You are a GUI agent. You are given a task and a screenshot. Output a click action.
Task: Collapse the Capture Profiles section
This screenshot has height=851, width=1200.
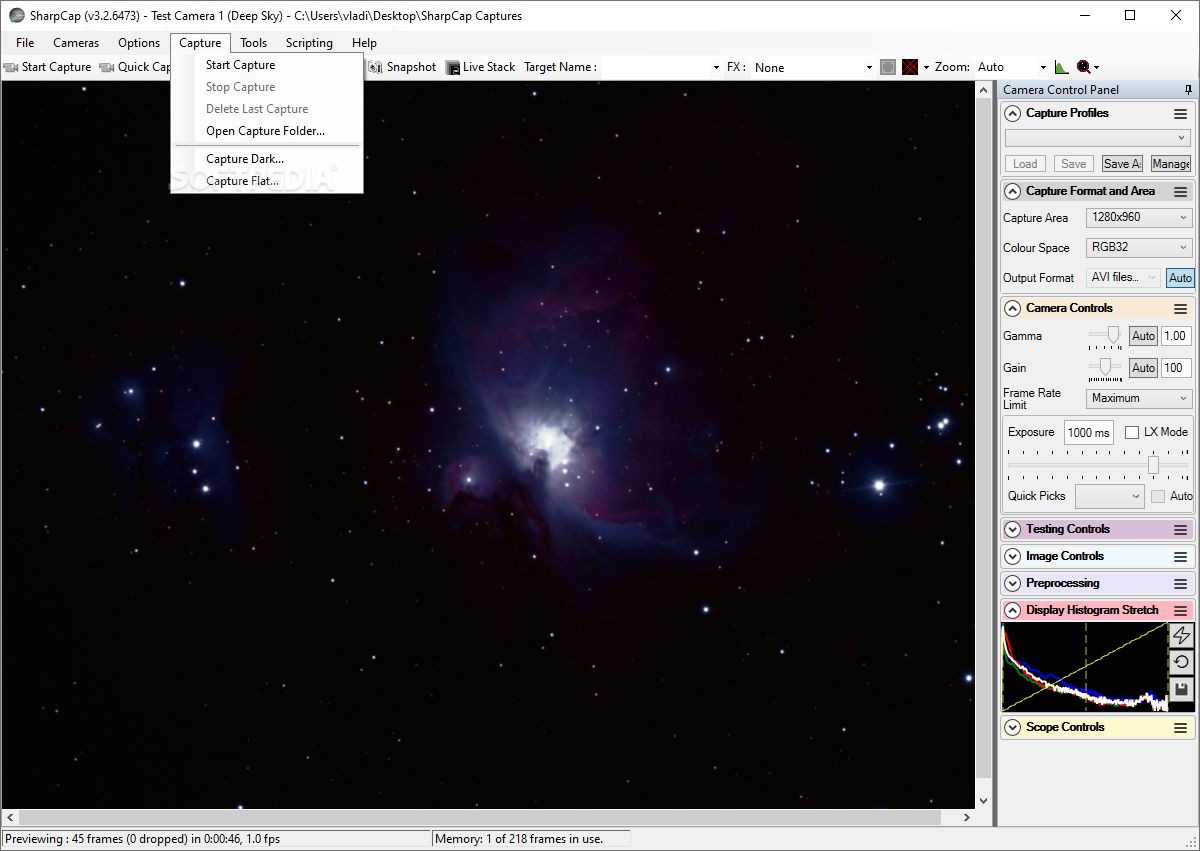coord(1013,114)
